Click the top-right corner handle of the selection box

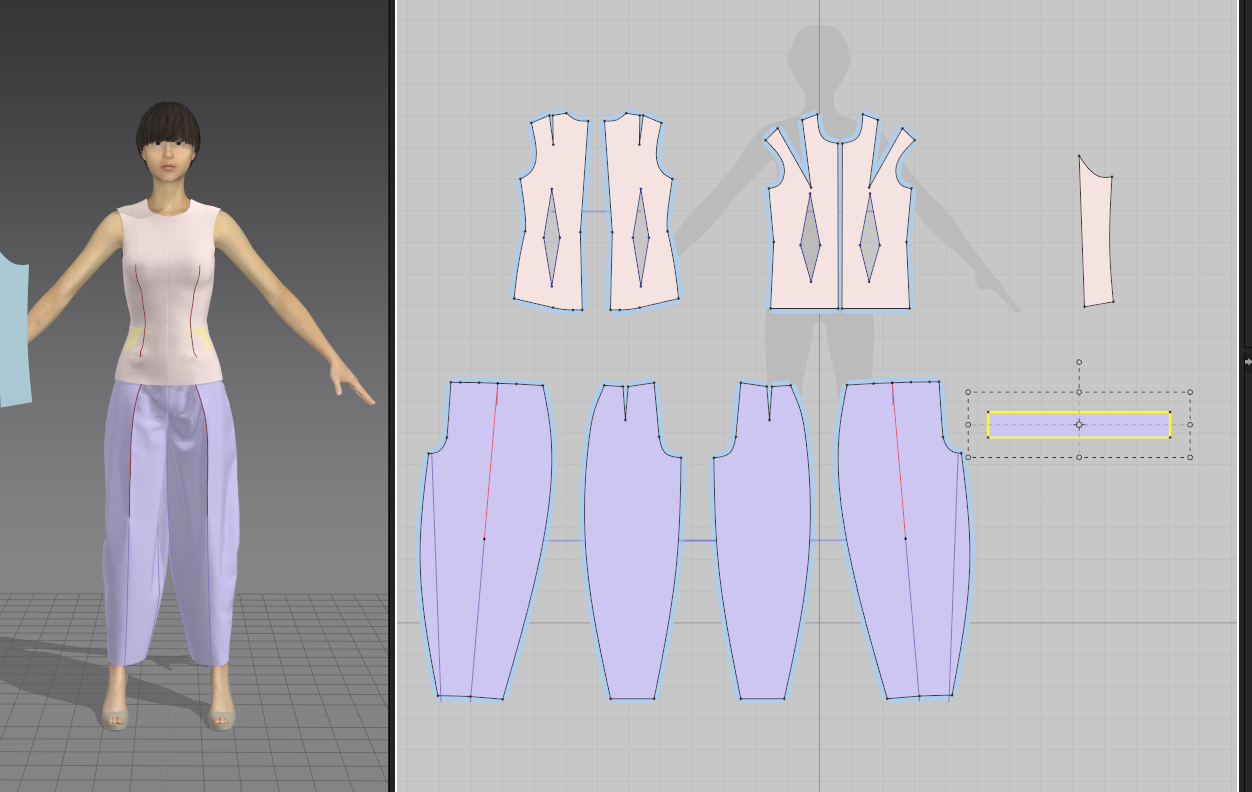click(1190, 392)
